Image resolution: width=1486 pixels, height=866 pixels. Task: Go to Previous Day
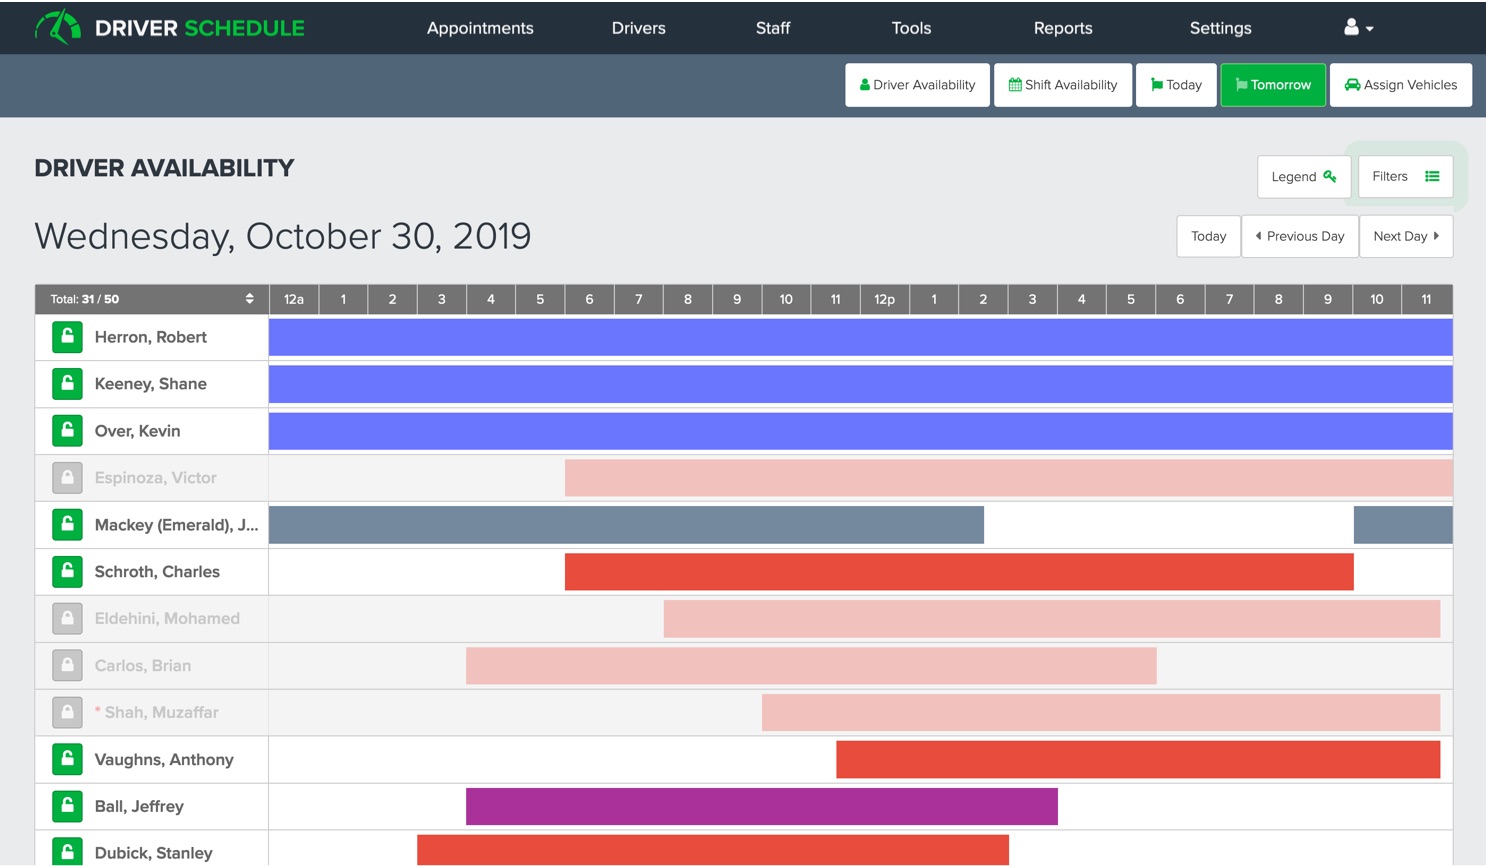[x=1299, y=237]
